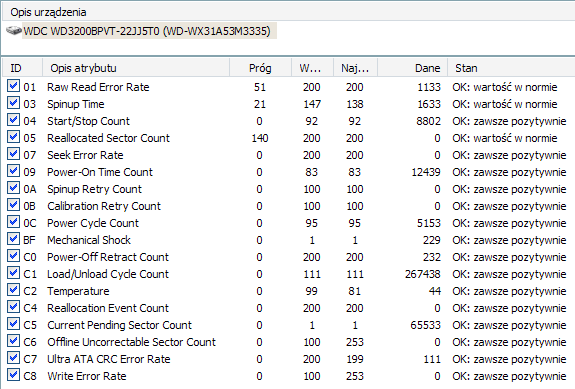Select the Offline Uncorrectable Sector Count name
This screenshot has width=575, height=389.
pyautogui.click(x=131, y=342)
